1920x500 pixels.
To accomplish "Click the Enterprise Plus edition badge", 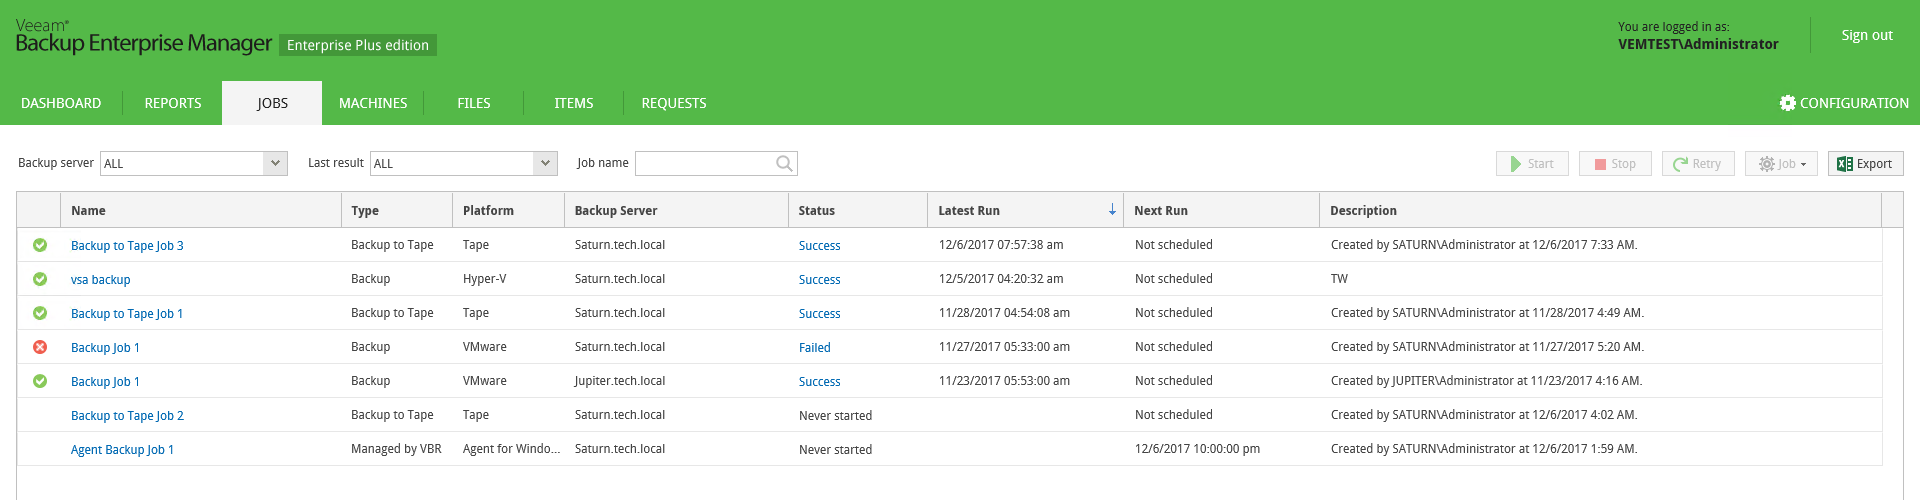I will (358, 45).
